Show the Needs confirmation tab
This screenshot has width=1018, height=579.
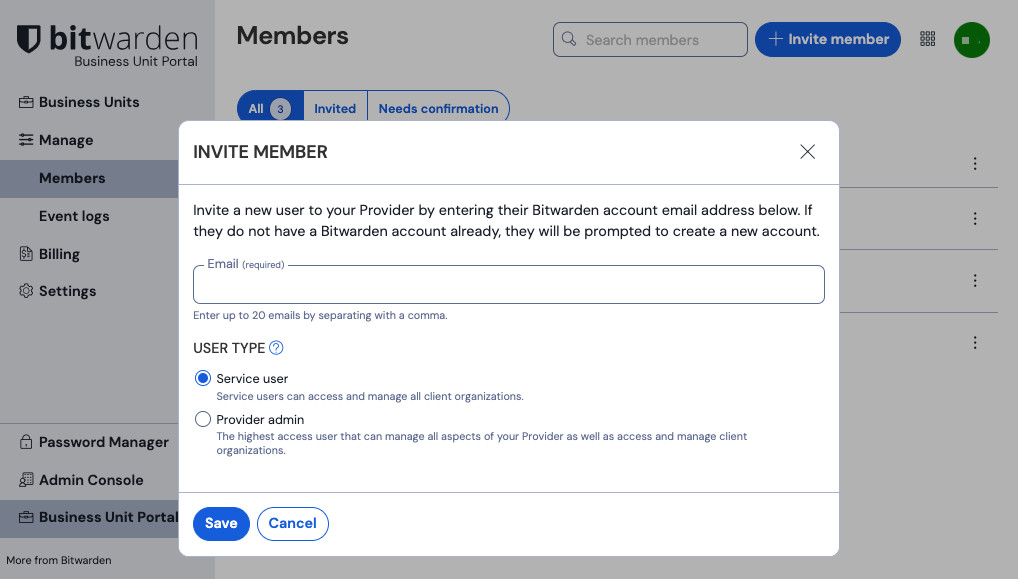pyautogui.click(x=438, y=109)
